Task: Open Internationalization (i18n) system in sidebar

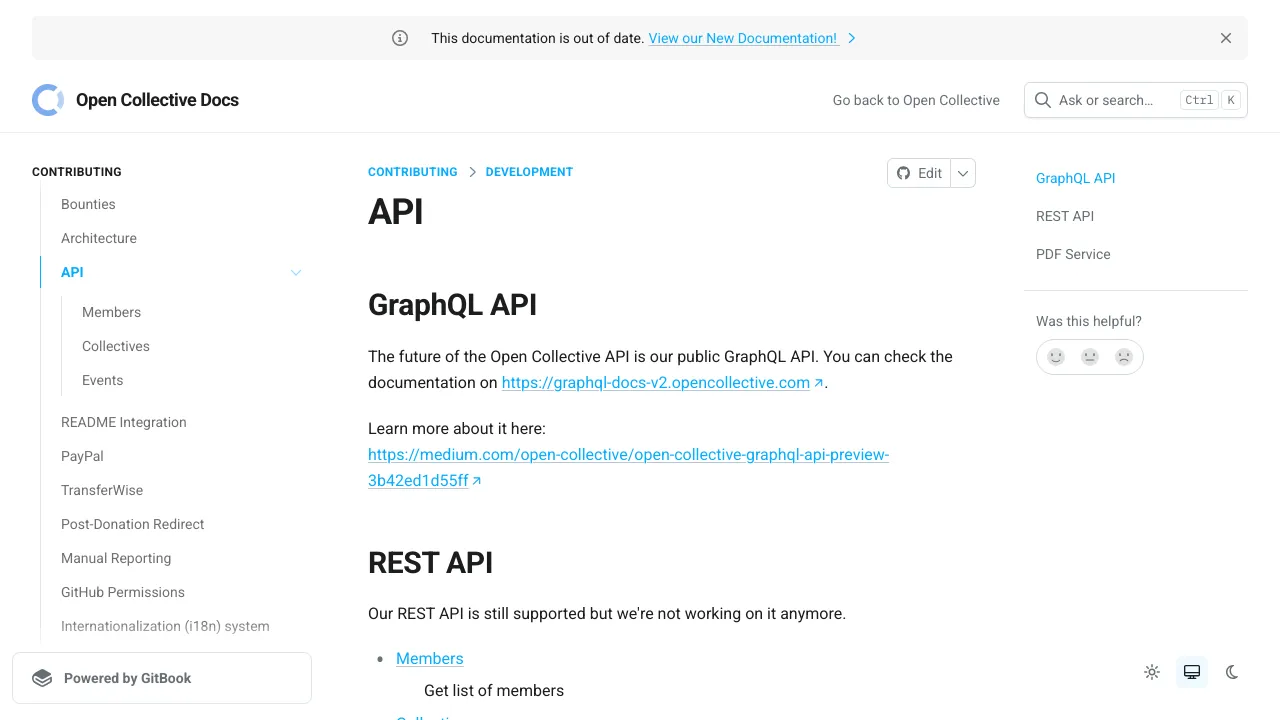Action: tap(165, 626)
